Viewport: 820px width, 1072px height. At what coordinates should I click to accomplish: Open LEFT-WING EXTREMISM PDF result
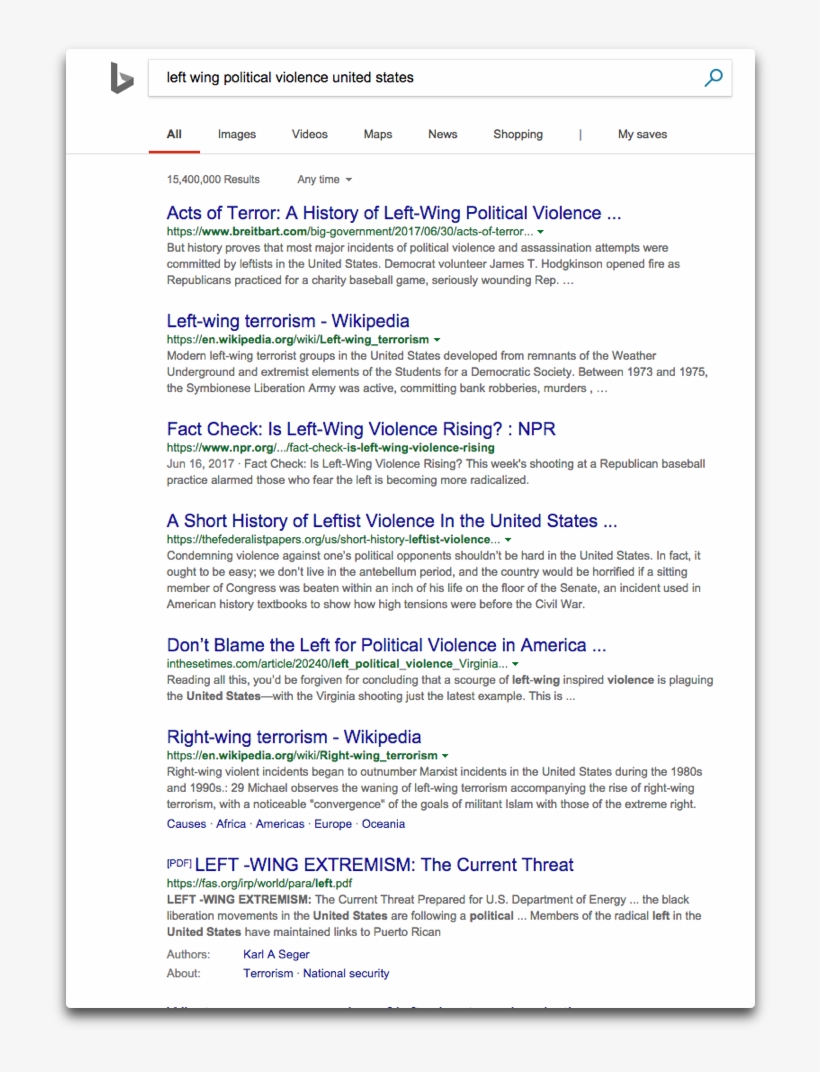pos(384,864)
